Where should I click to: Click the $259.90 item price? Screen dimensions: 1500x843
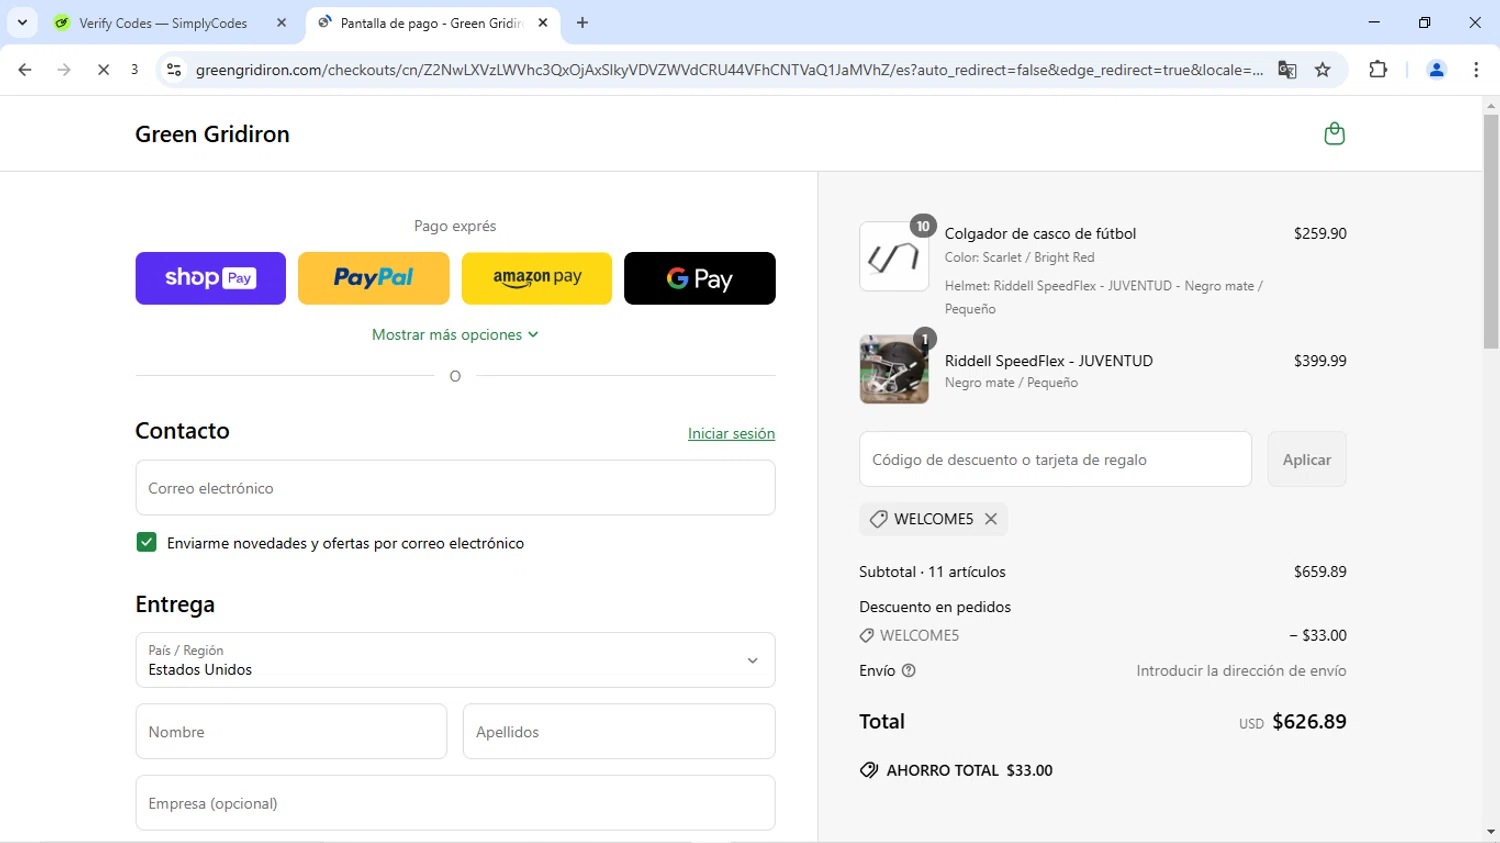pos(1320,234)
